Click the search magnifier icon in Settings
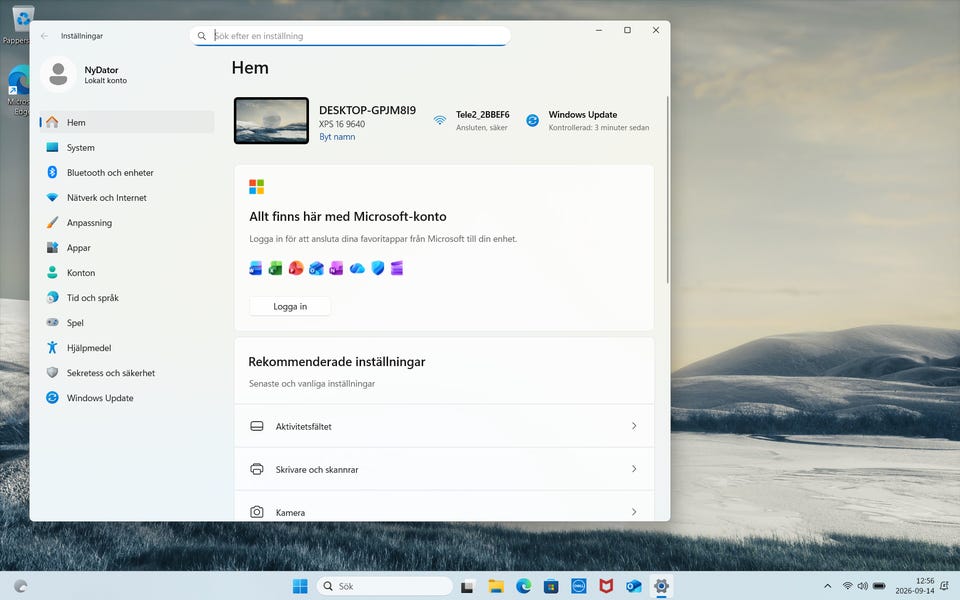This screenshot has height=600, width=960. pyautogui.click(x=201, y=36)
